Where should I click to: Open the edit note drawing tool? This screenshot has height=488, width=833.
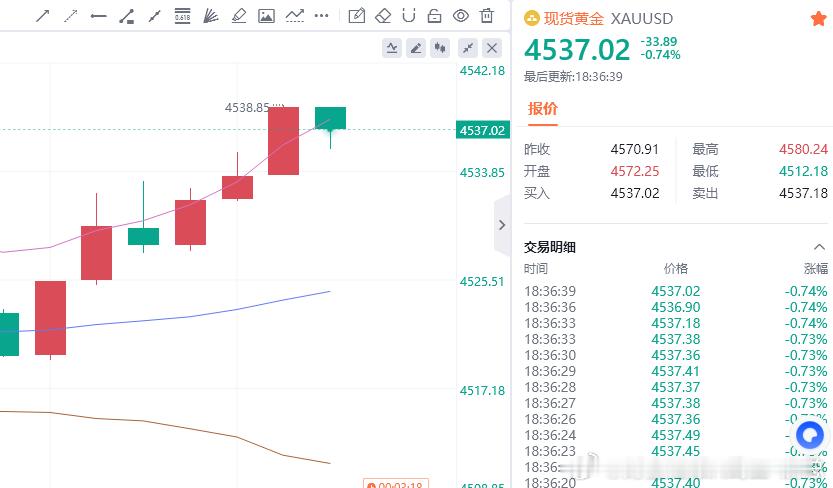point(356,16)
